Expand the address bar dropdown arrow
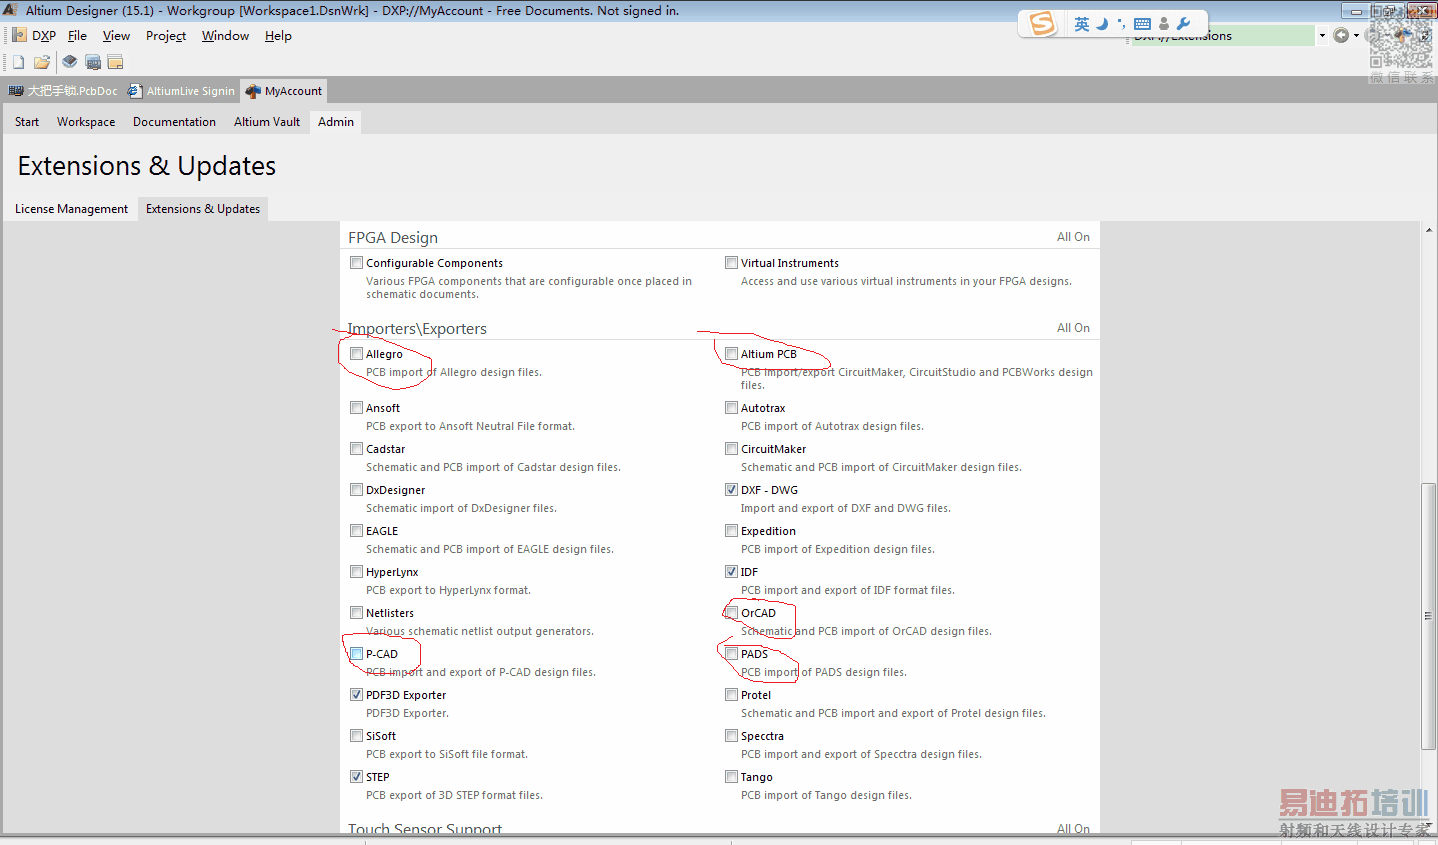This screenshot has width=1438, height=845. click(x=1322, y=36)
